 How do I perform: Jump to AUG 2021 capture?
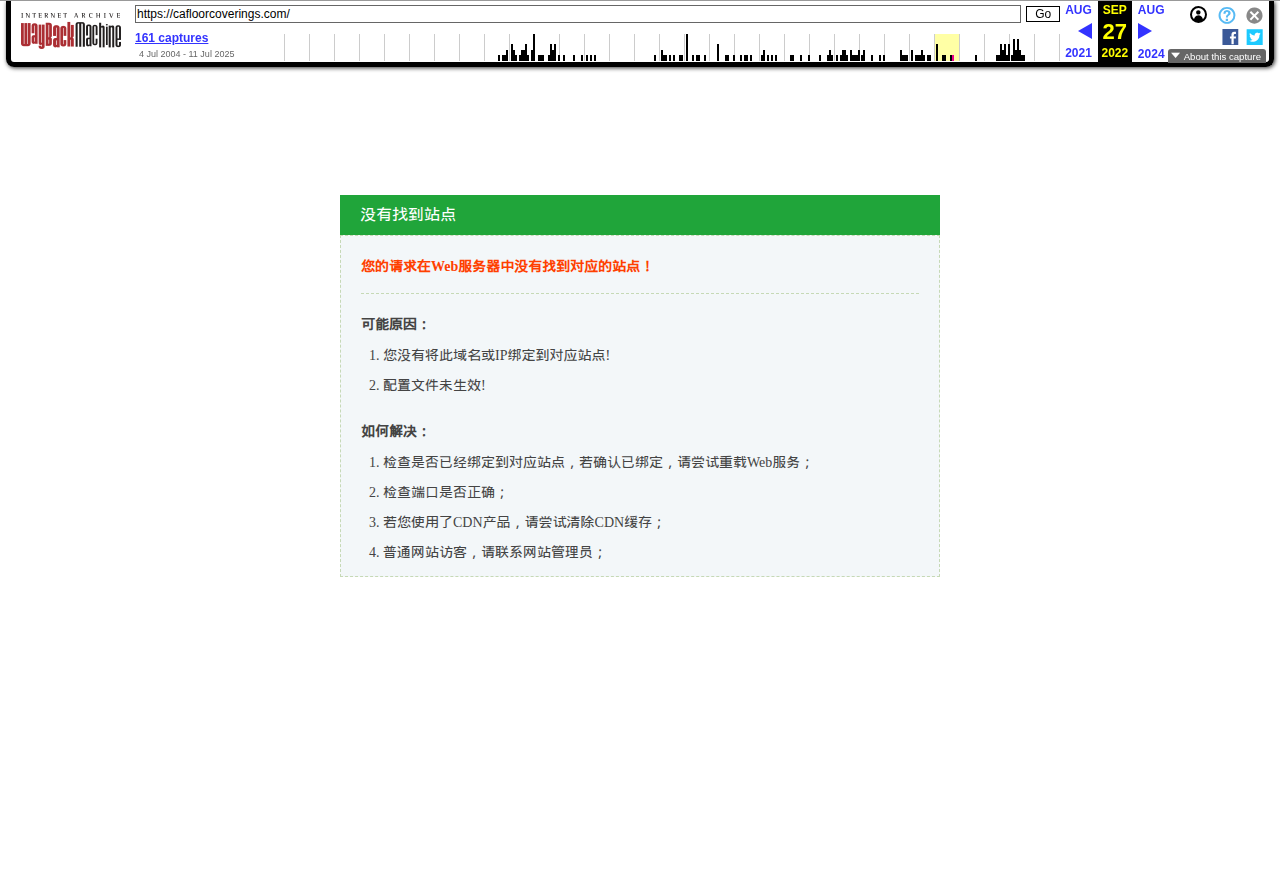[x=1078, y=10]
